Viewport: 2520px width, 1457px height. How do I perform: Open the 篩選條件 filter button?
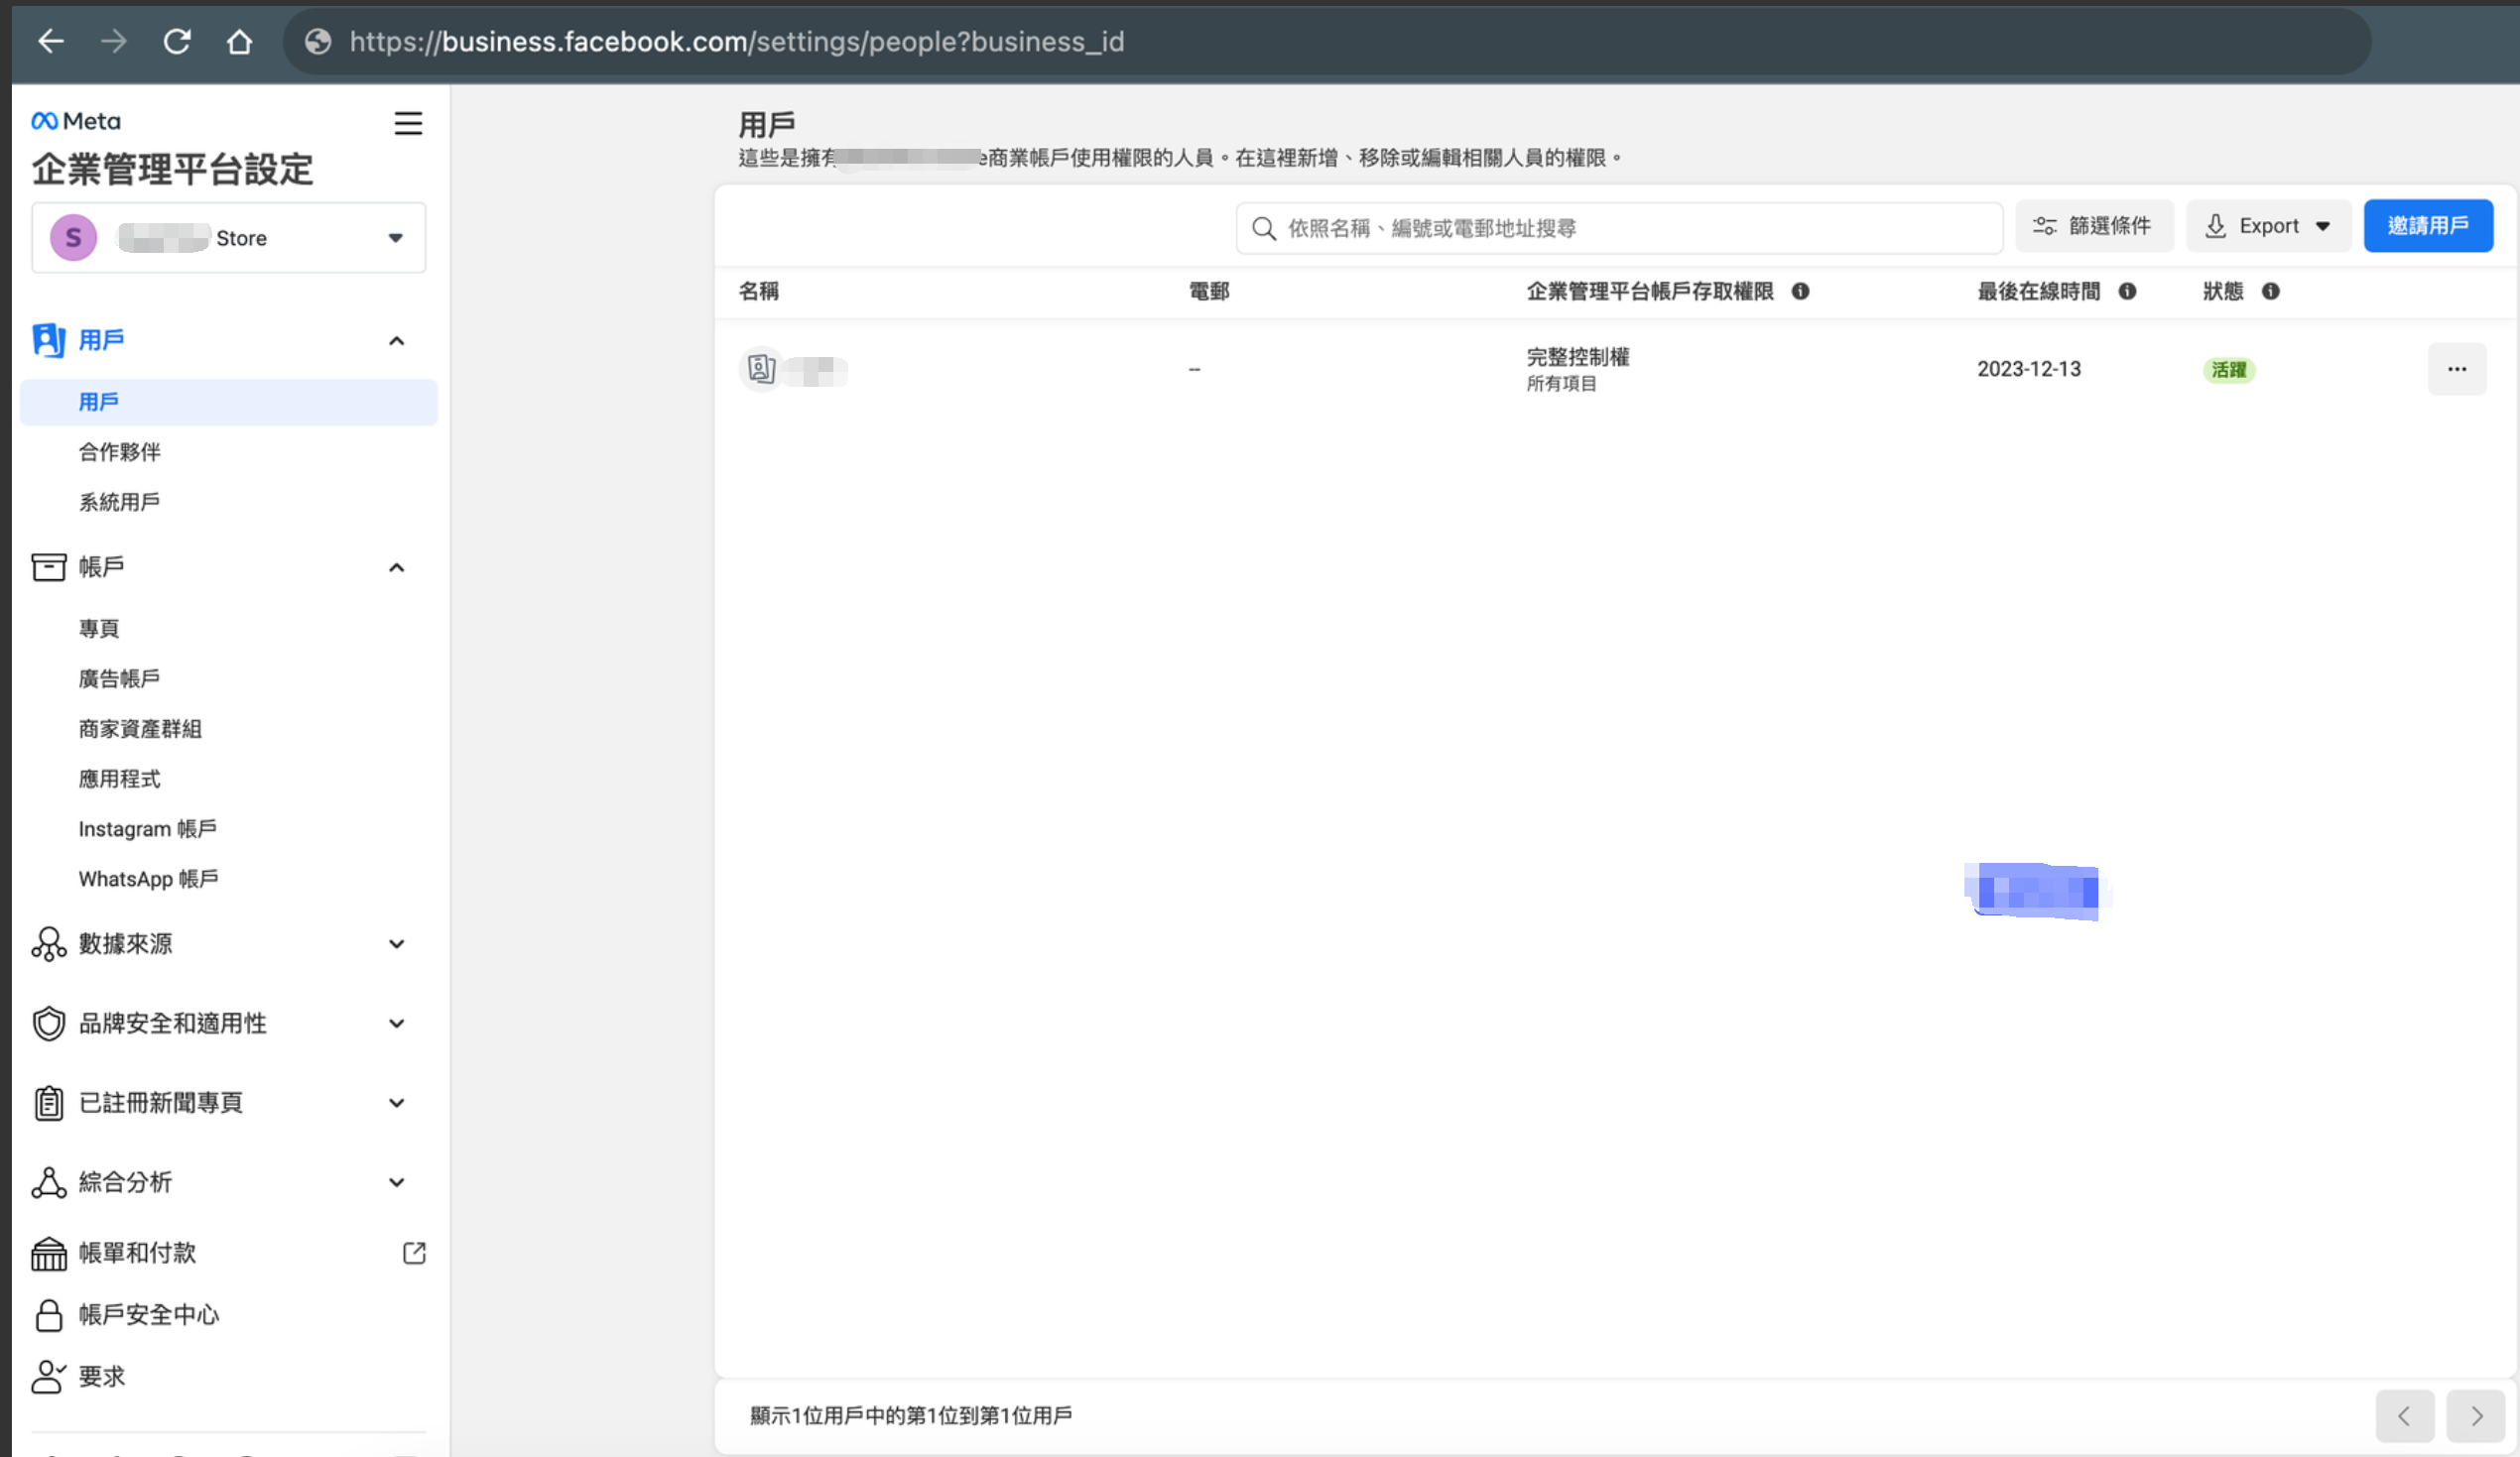tap(2094, 226)
